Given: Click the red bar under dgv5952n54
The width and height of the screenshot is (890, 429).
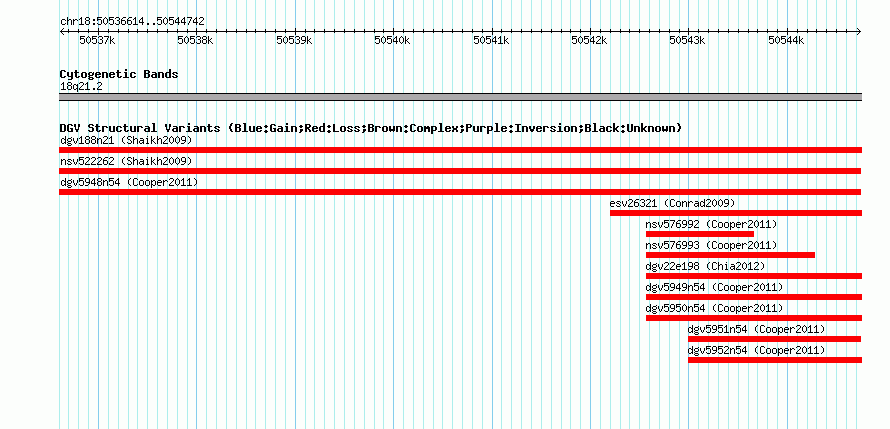Looking at the screenshot, I should pos(775,360).
